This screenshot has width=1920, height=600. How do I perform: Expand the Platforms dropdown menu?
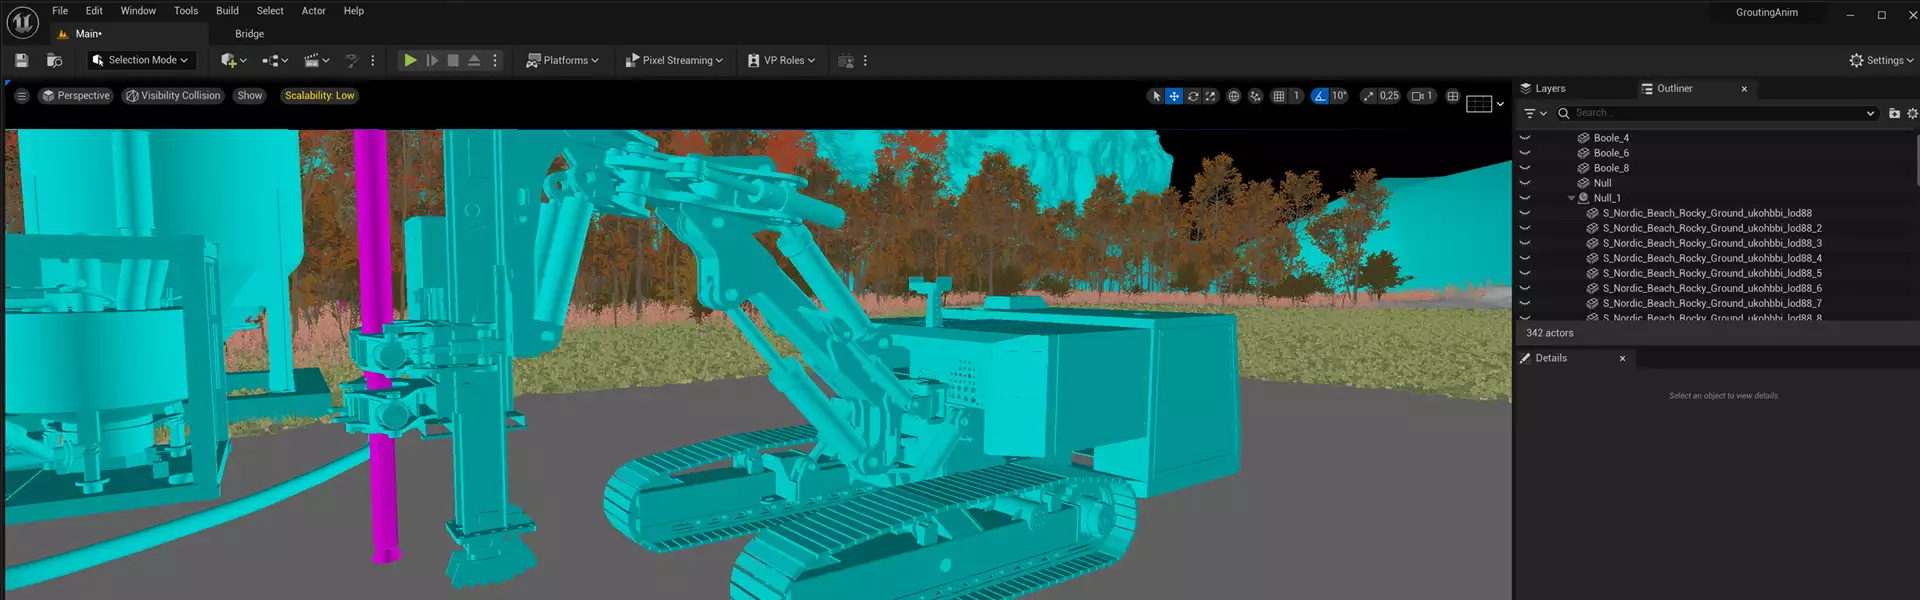(563, 61)
